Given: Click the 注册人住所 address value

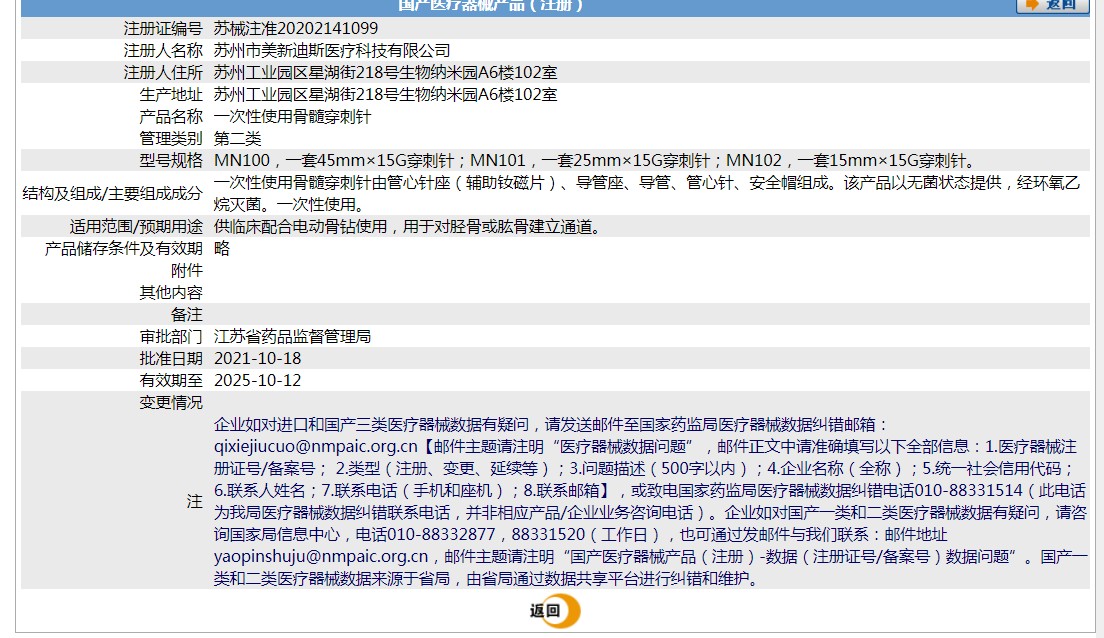Looking at the screenshot, I should (x=385, y=73).
